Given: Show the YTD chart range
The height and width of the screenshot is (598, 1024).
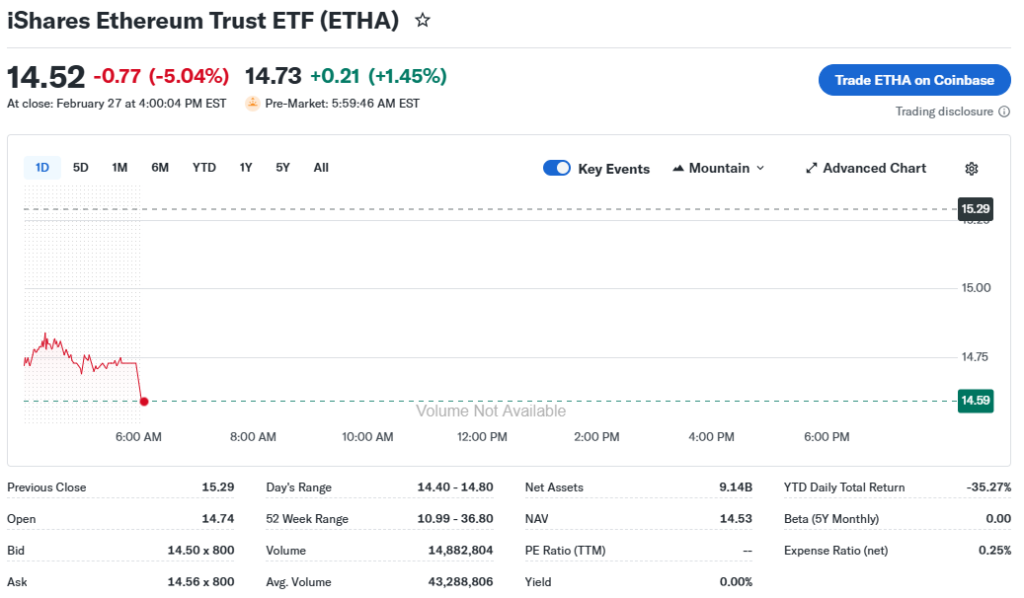Looking at the screenshot, I should click(x=204, y=168).
